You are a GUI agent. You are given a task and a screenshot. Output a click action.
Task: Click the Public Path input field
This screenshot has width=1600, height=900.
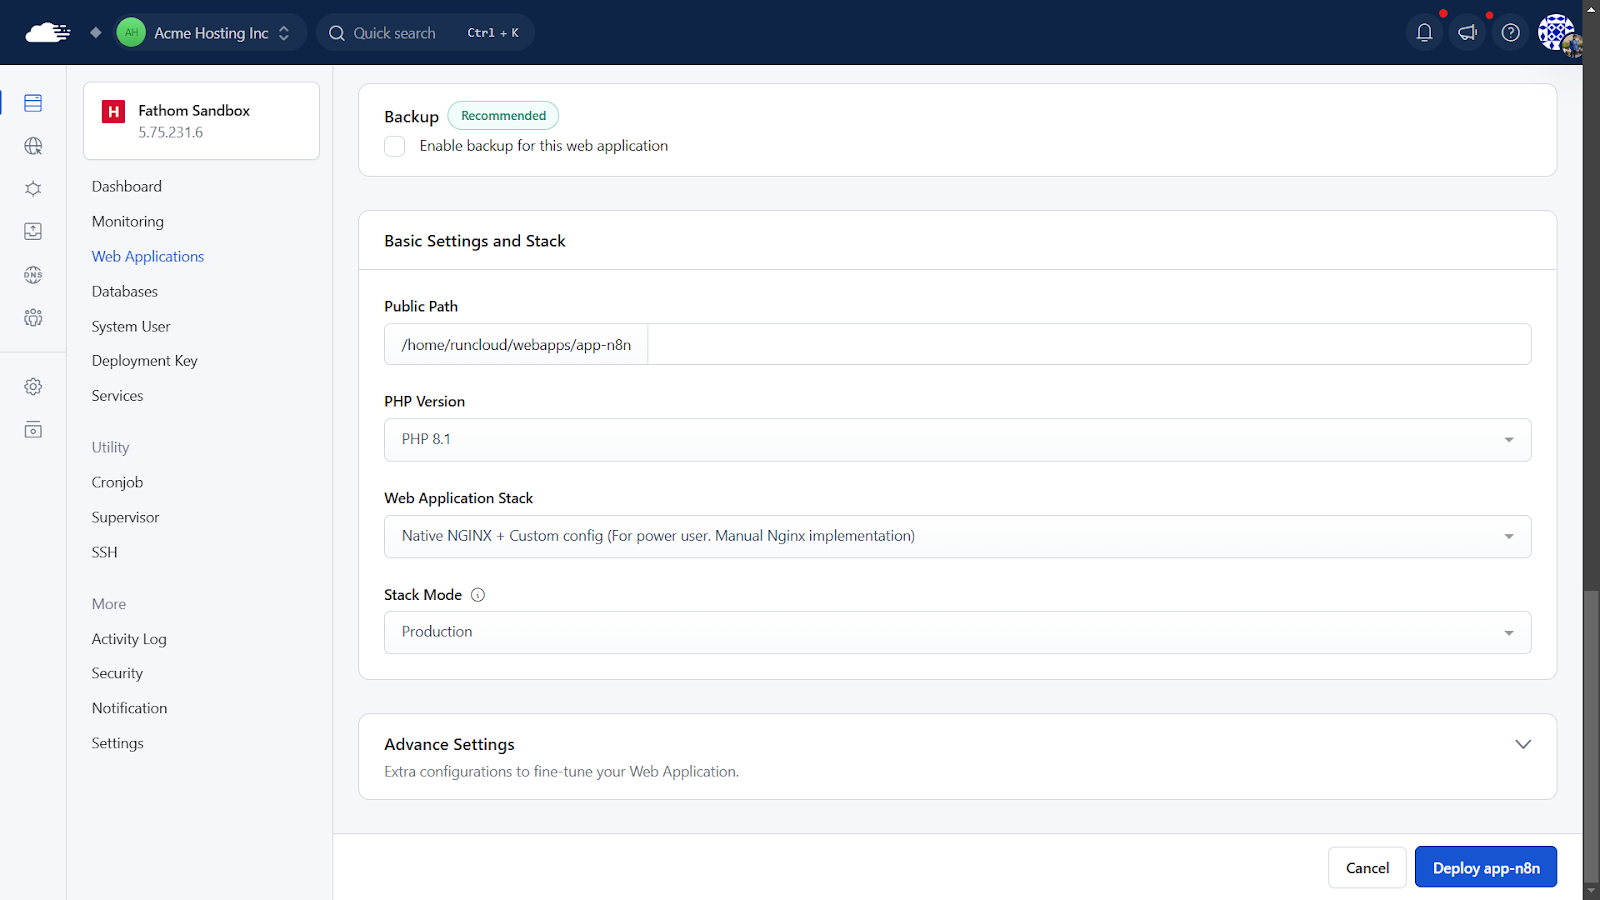1088,345
